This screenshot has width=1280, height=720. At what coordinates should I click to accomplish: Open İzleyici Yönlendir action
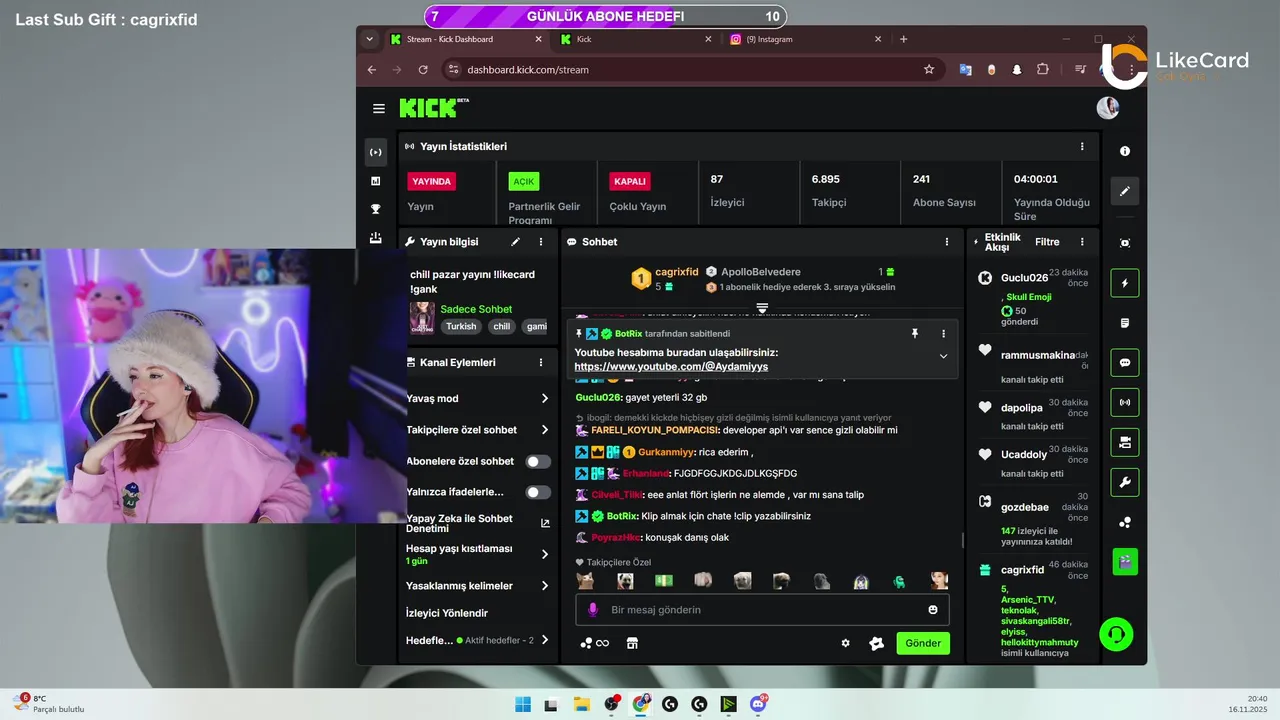[447, 613]
